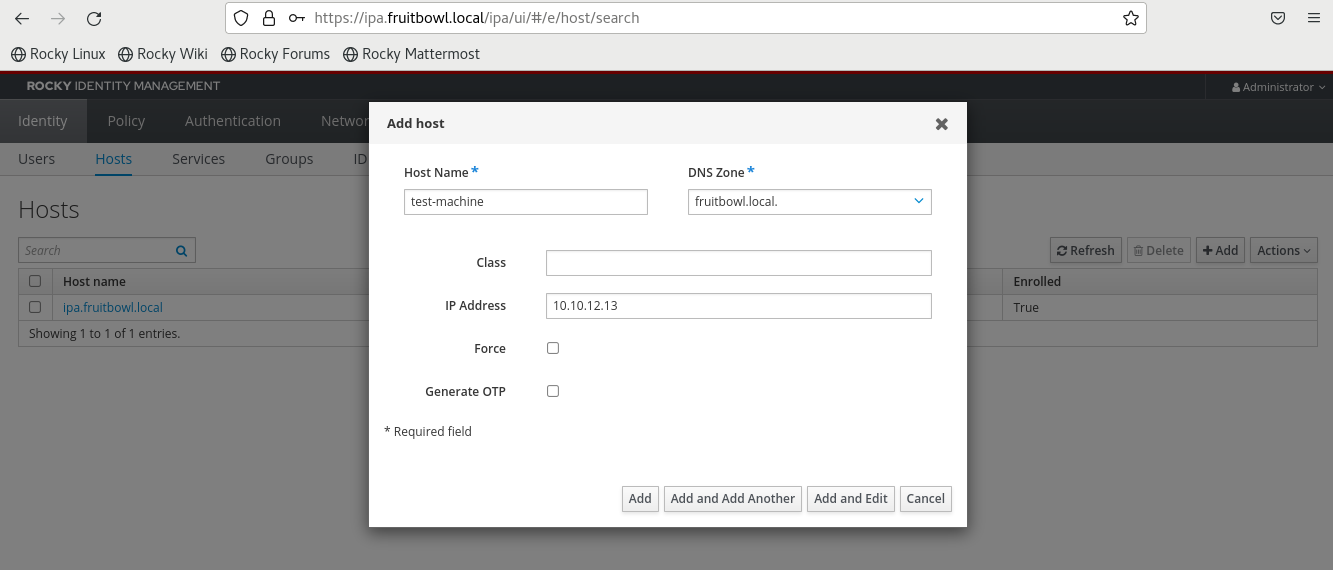The width and height of the screenshot is (1333, 570).
Task: Click the shield tracking protection icon
Action: tap(241, 18)
